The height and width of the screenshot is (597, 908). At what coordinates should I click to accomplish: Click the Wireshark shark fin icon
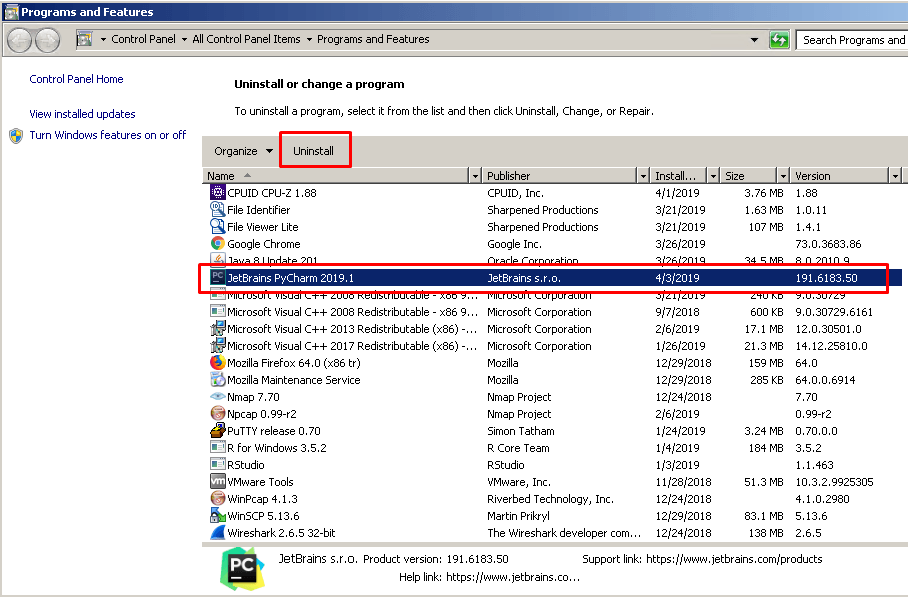point(217,532)
